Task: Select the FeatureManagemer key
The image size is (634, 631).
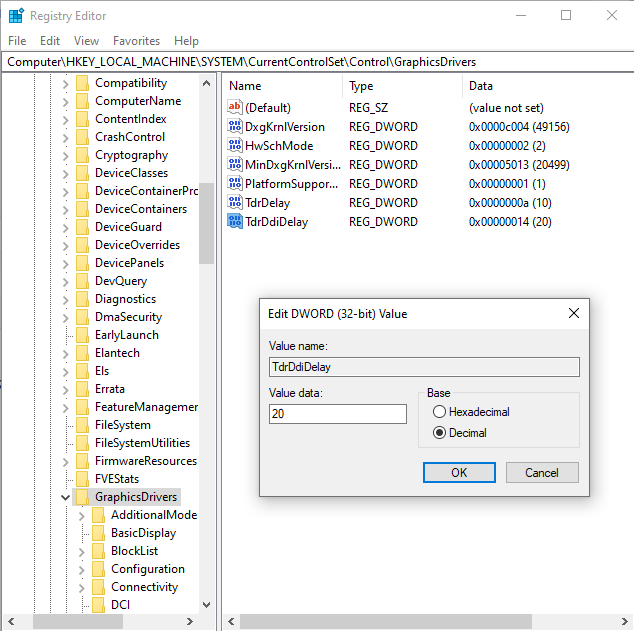Action: (146, 407)
